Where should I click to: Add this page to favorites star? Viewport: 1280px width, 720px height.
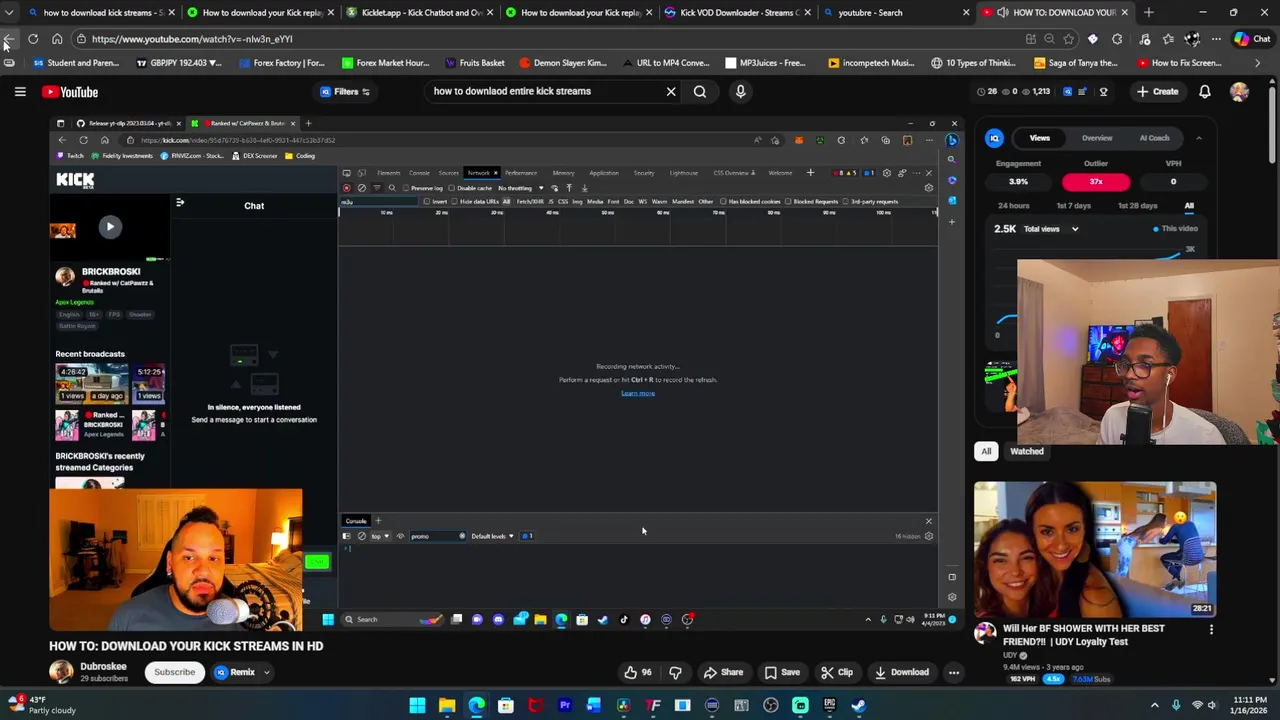coord(1069,39)
